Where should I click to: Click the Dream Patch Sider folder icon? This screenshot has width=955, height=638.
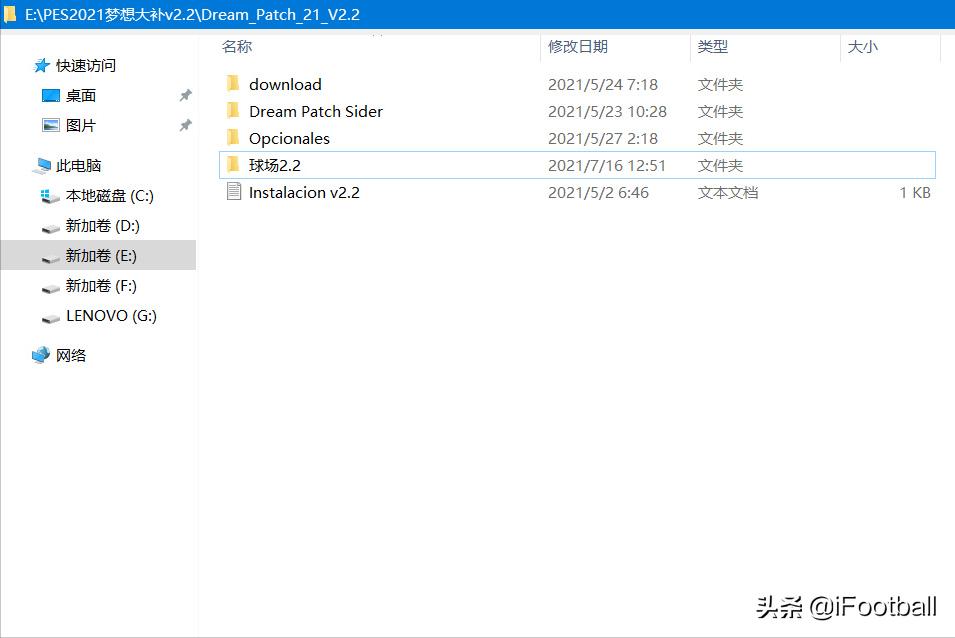coord(233,111)
